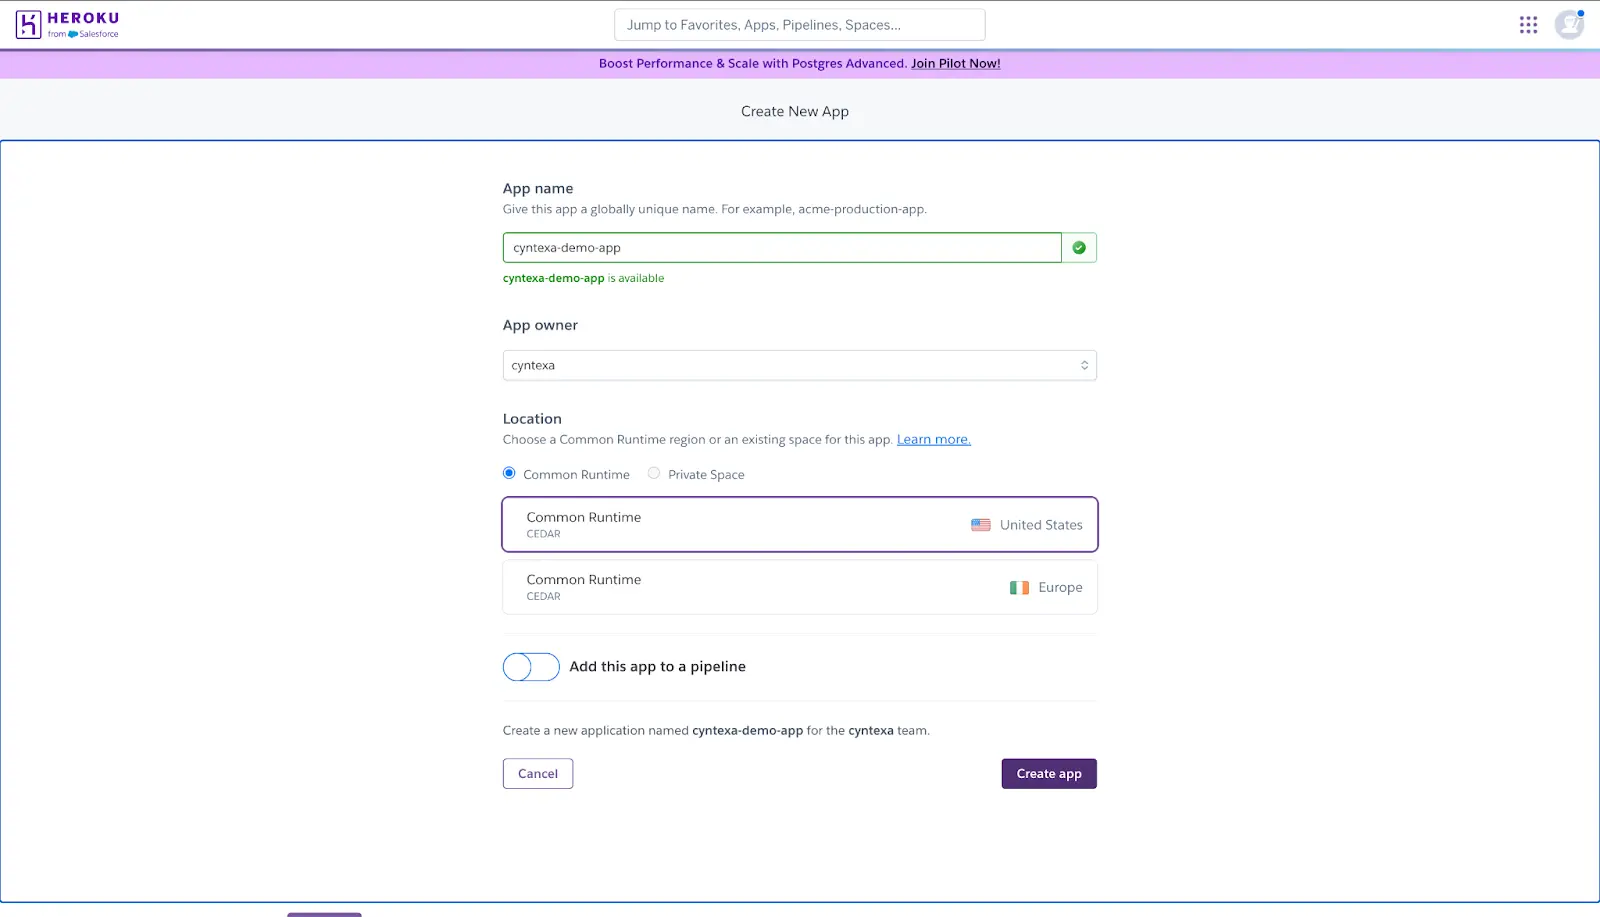Select the Private Space radio option

pyautogui.click(x=654, y=473)
